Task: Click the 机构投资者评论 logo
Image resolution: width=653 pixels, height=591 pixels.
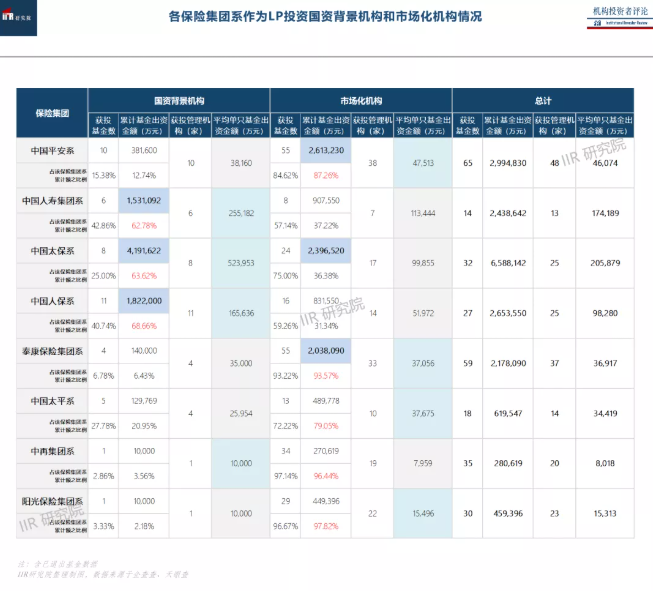Action: tap(620, 17)
